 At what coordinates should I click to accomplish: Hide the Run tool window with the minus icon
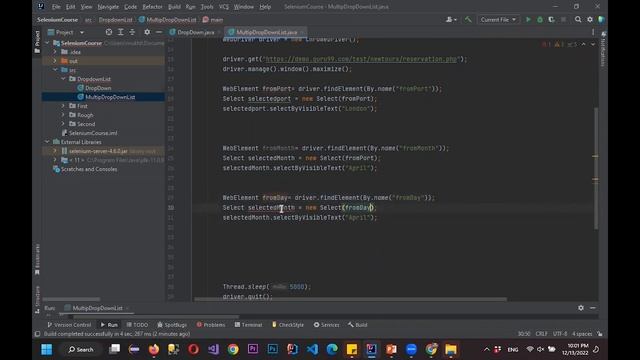(x=593, y=308)
